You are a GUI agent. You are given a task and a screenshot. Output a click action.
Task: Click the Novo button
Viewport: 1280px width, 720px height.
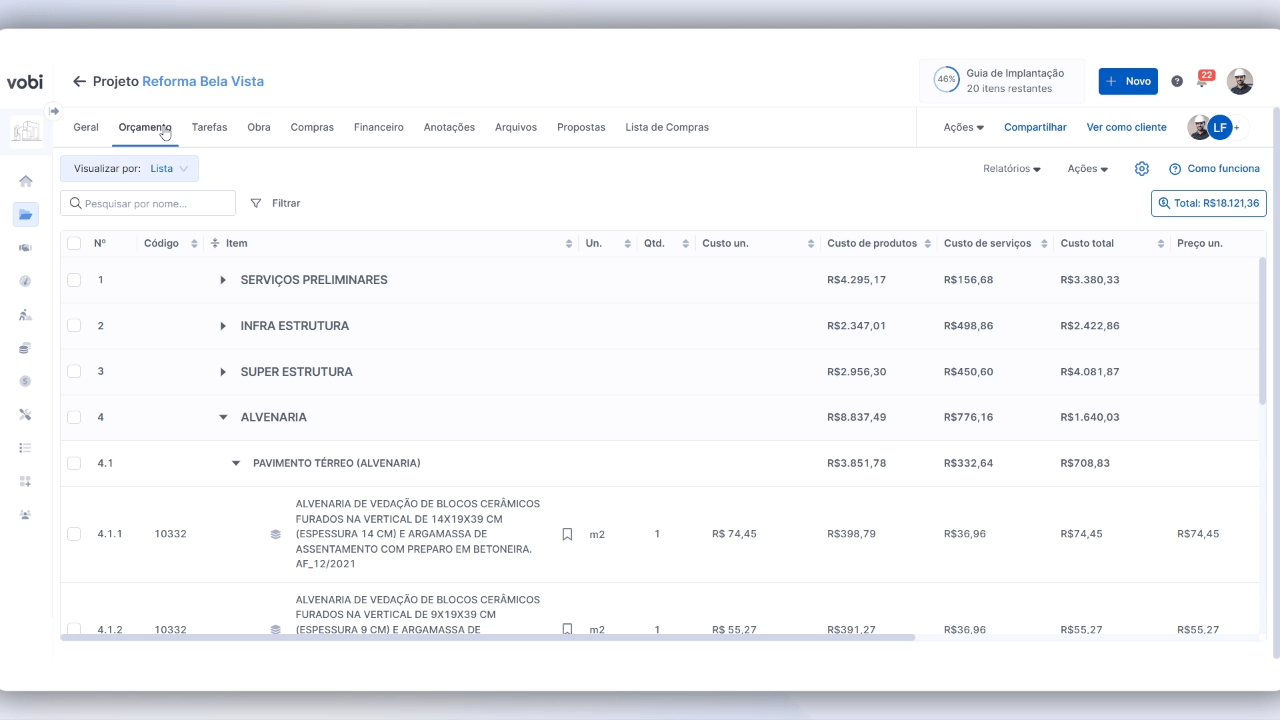[1127, 81]
